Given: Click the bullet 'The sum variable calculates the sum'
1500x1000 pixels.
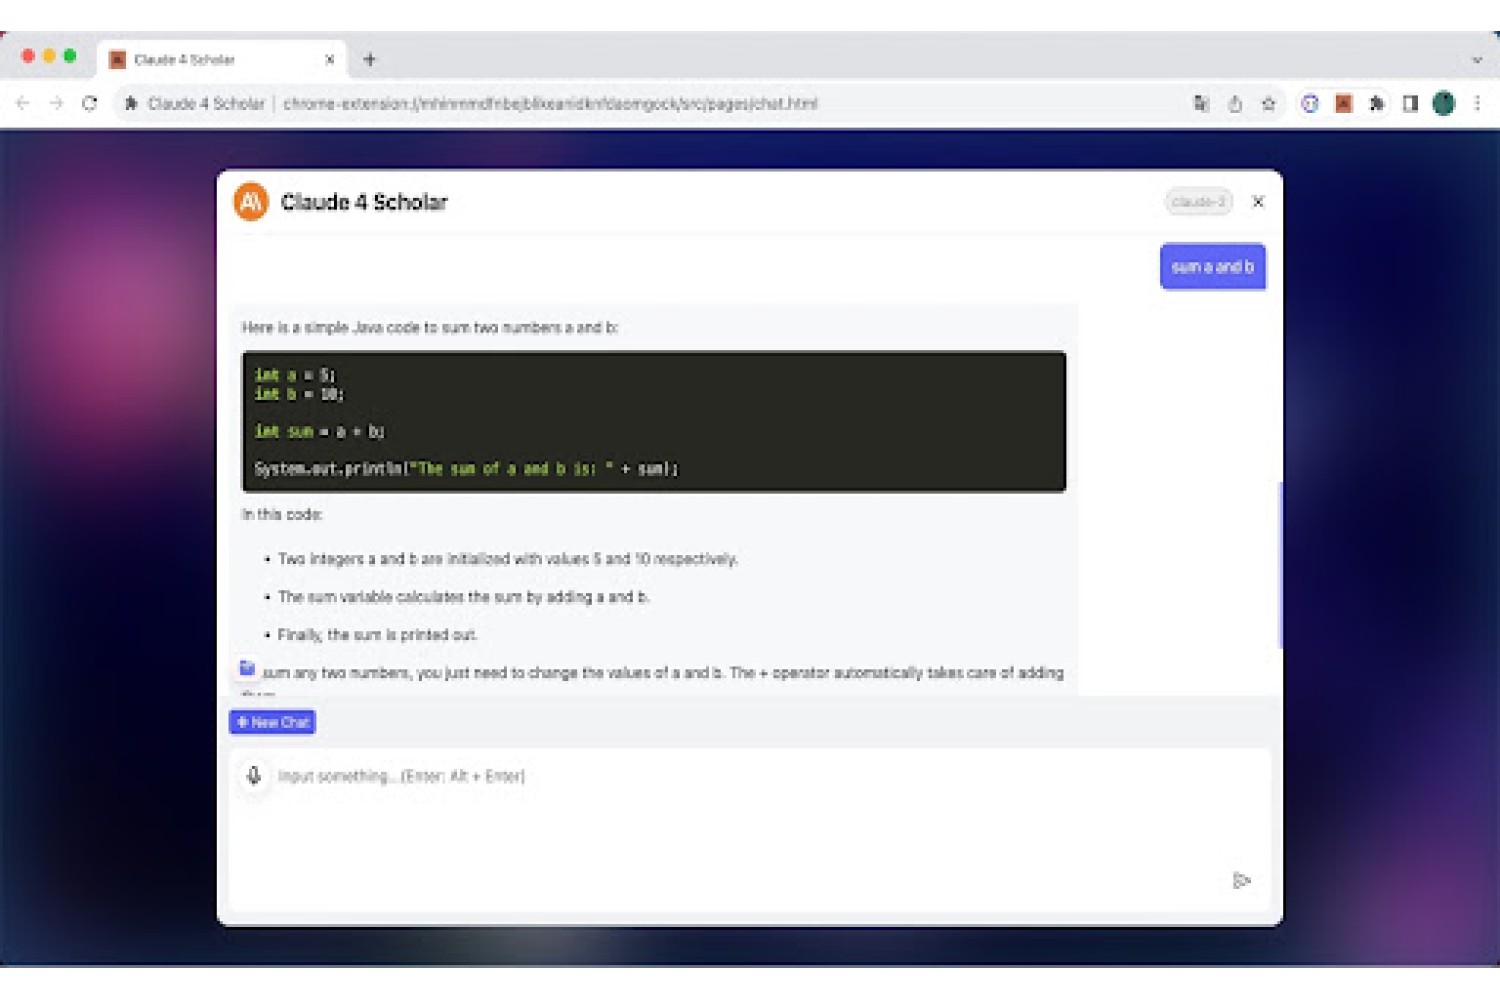Looking at the screenshot, I should tap(464, 597).
